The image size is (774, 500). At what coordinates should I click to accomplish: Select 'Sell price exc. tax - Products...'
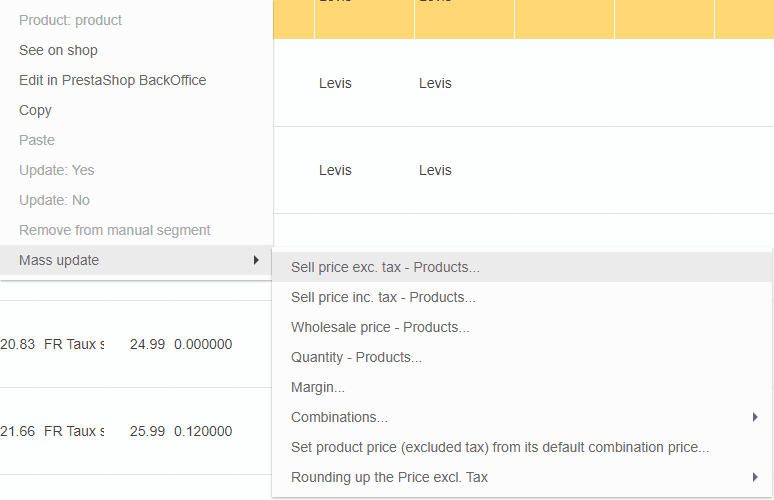[x=385, y=267]
